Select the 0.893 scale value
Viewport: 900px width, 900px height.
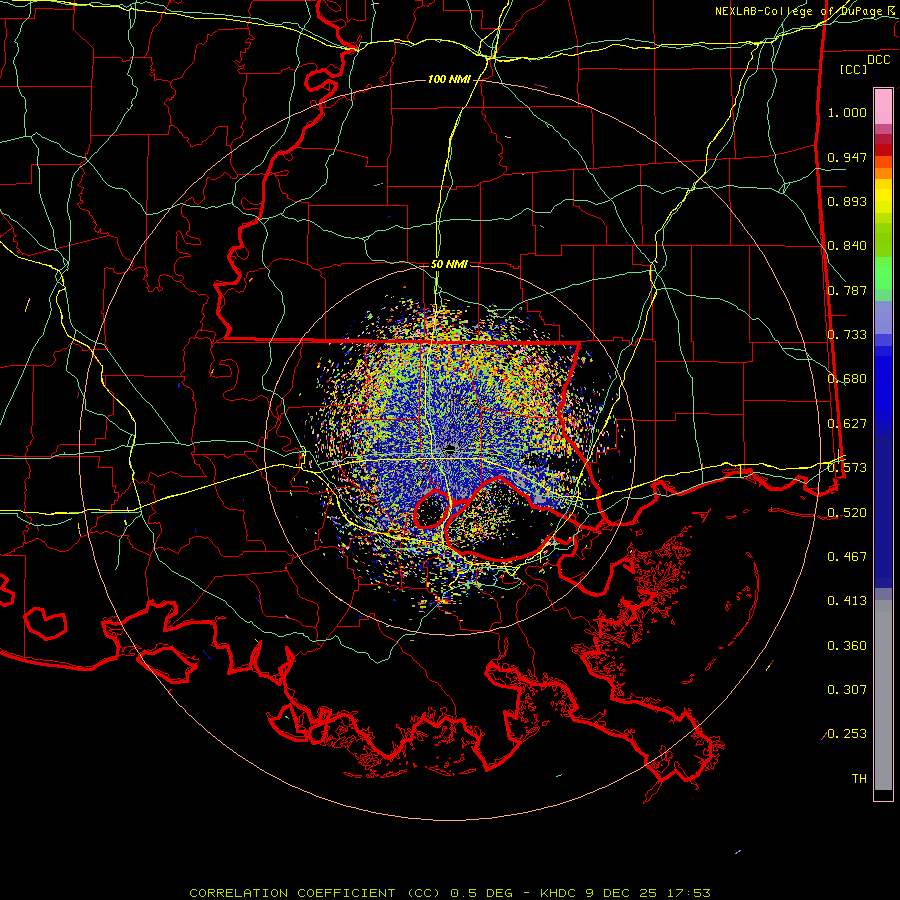tap(847, 201)
